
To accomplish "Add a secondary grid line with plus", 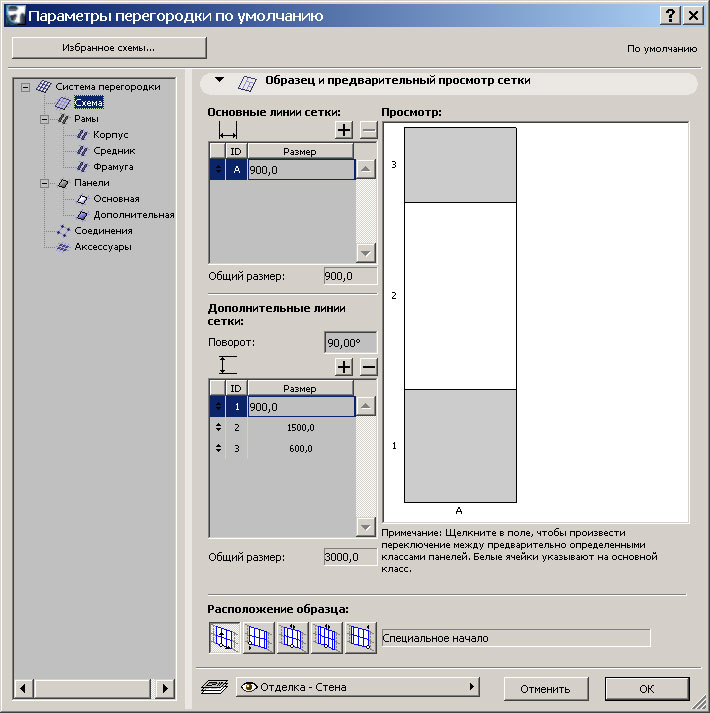I will click(344, 367).
